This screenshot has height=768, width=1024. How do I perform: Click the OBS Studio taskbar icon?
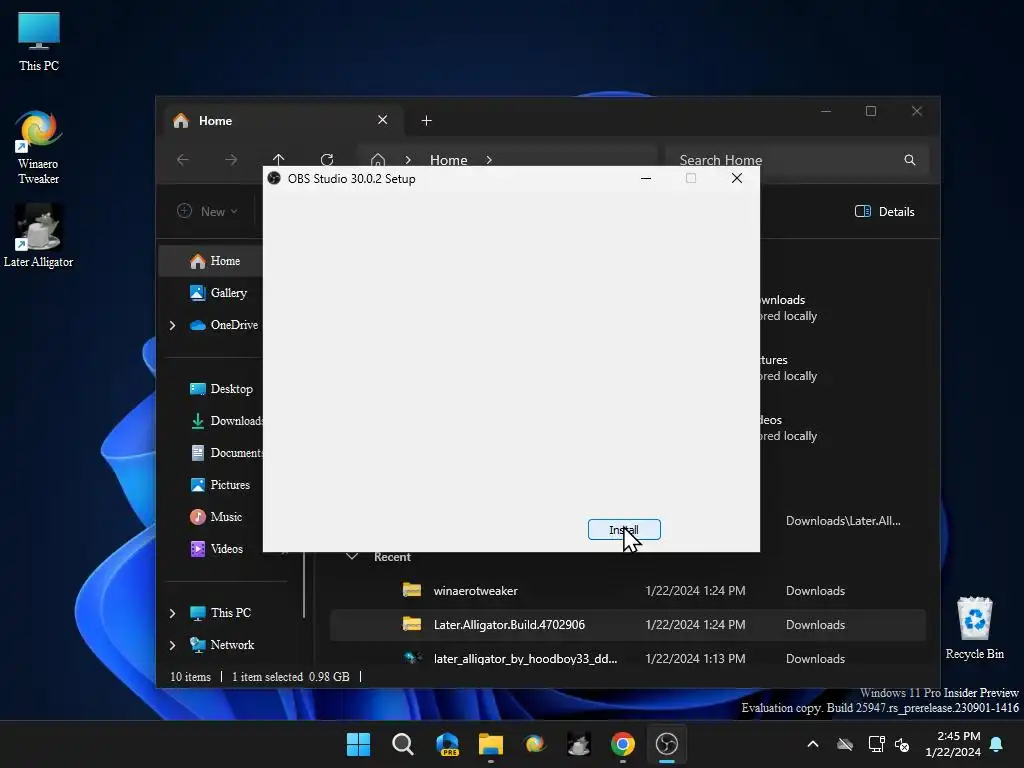666,744
